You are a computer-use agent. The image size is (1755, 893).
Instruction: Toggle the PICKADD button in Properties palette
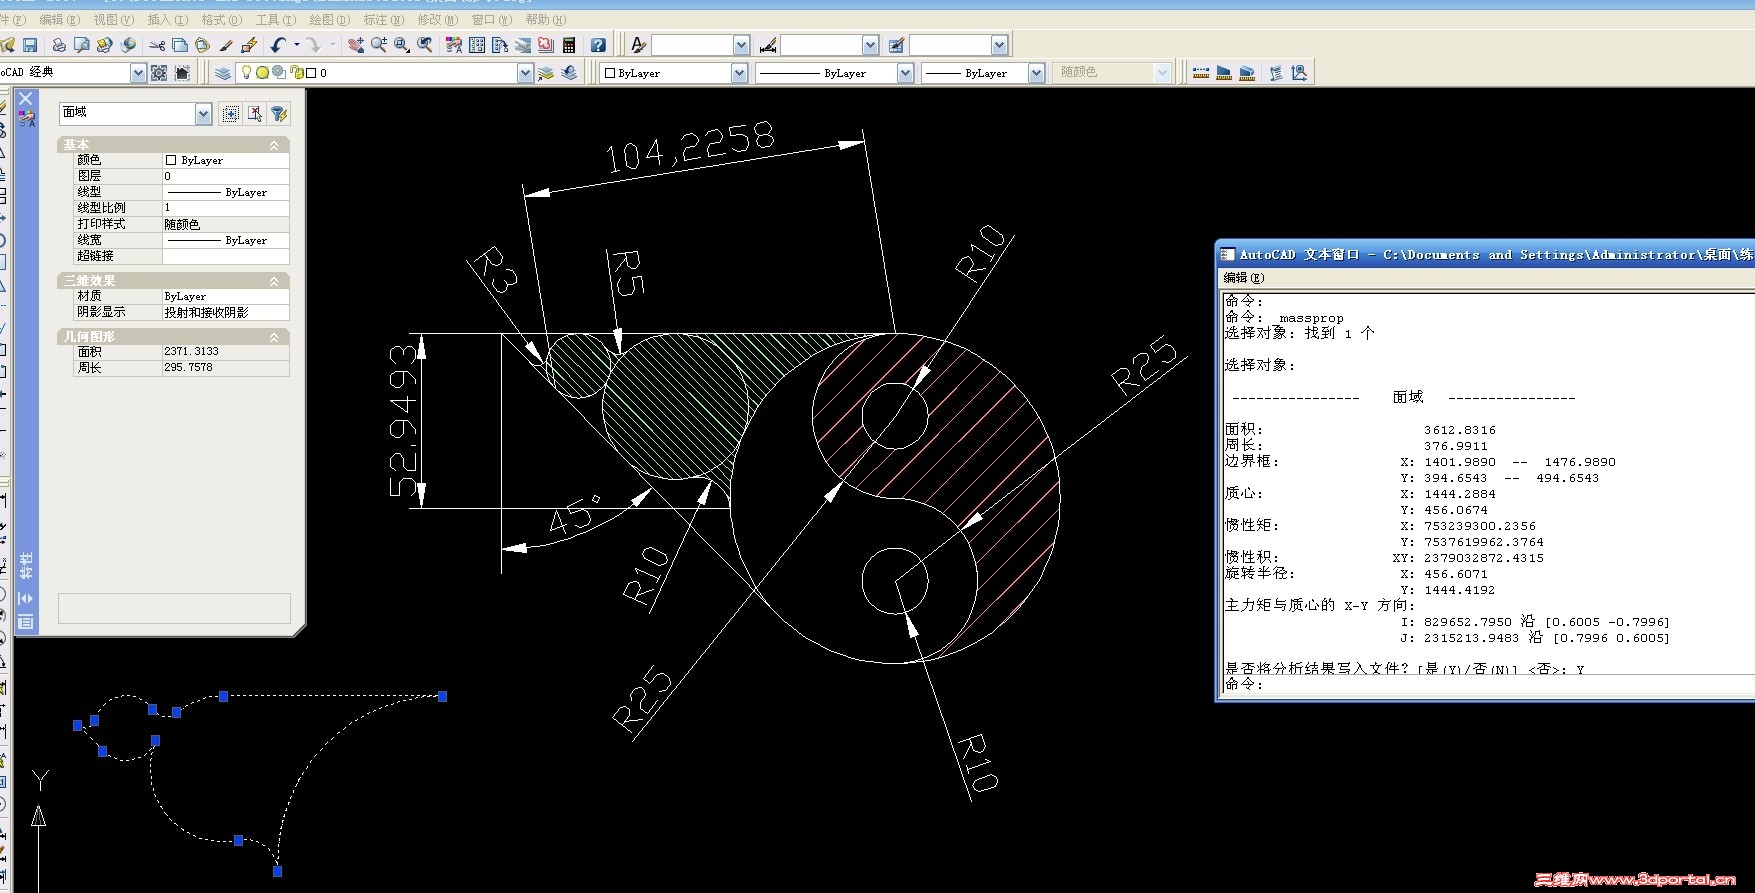tap(231, 114)
